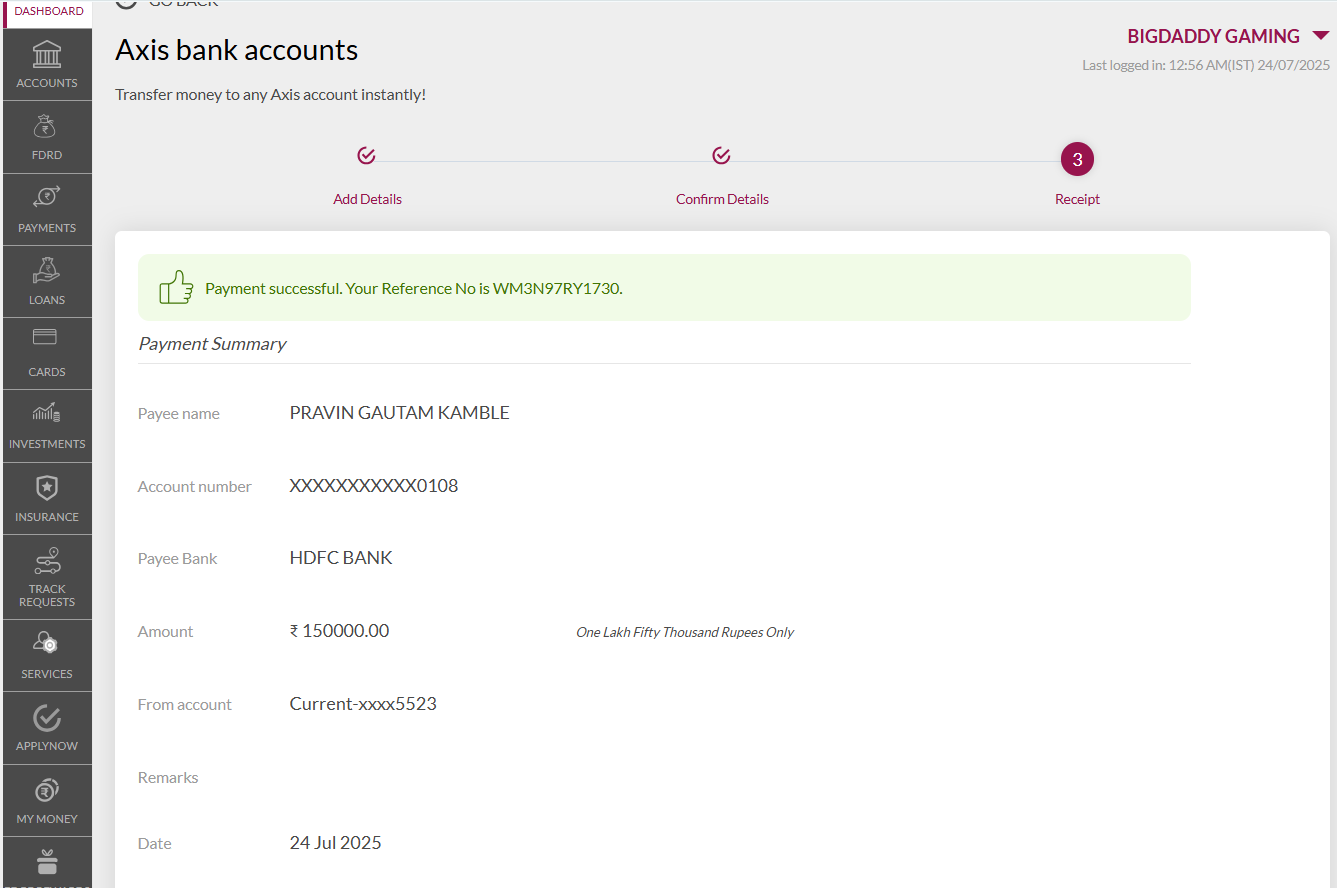Open the Investments chart icon

(x=47, y=413)
